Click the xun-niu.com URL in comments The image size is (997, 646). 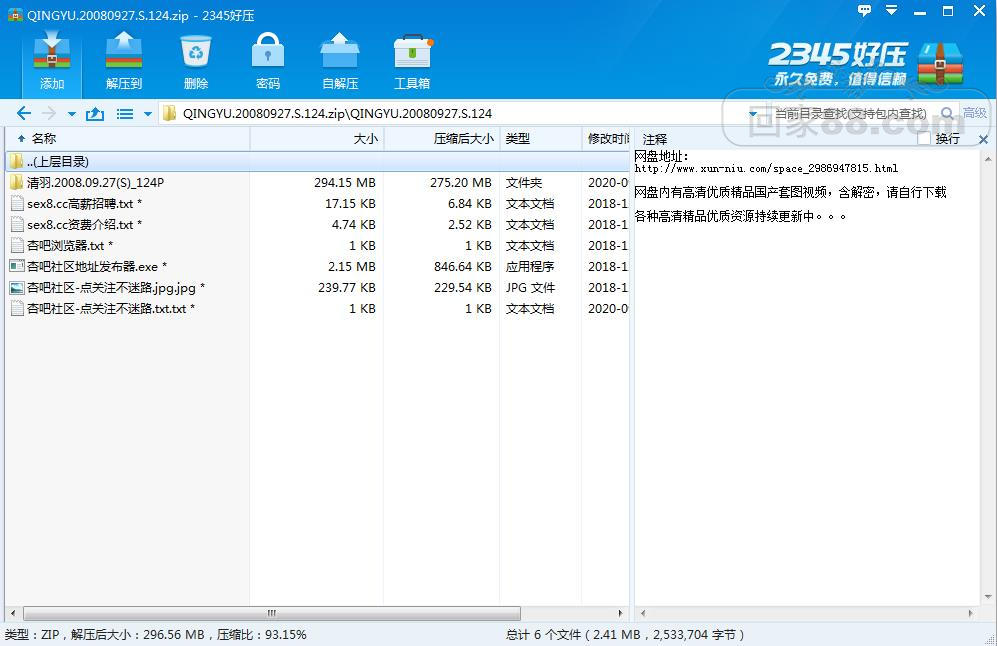766,168
